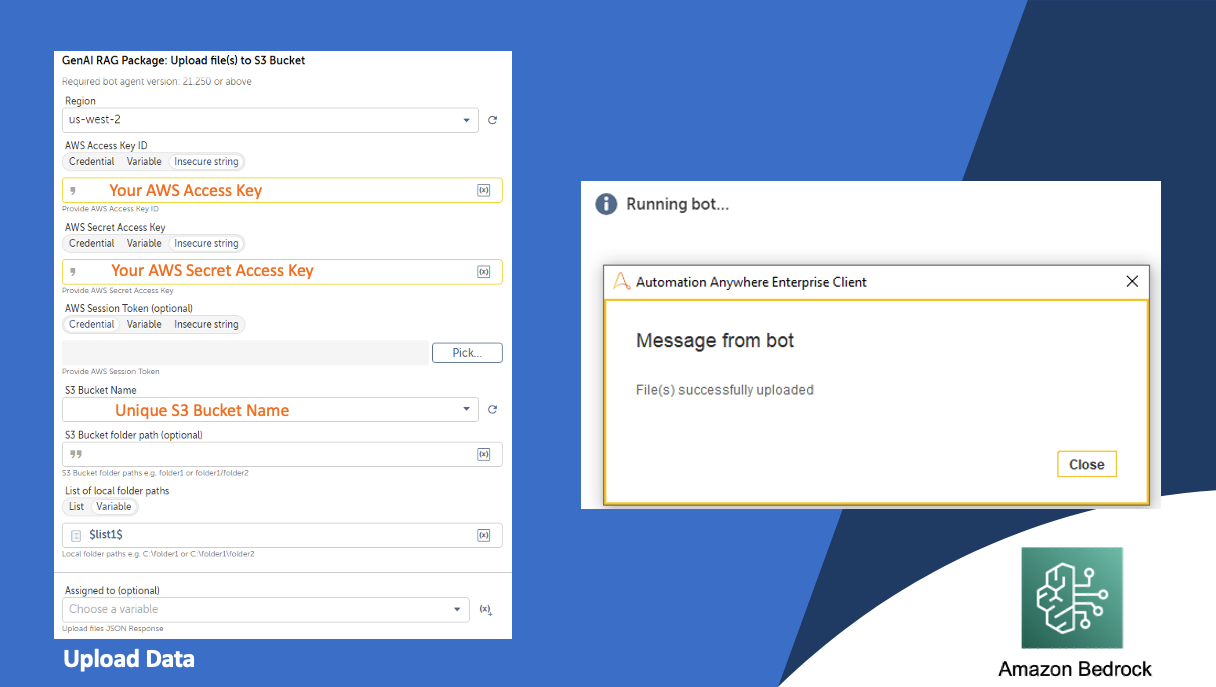Select Variable under List of local folder paths

pyautogui.click(x=114, y=507)
